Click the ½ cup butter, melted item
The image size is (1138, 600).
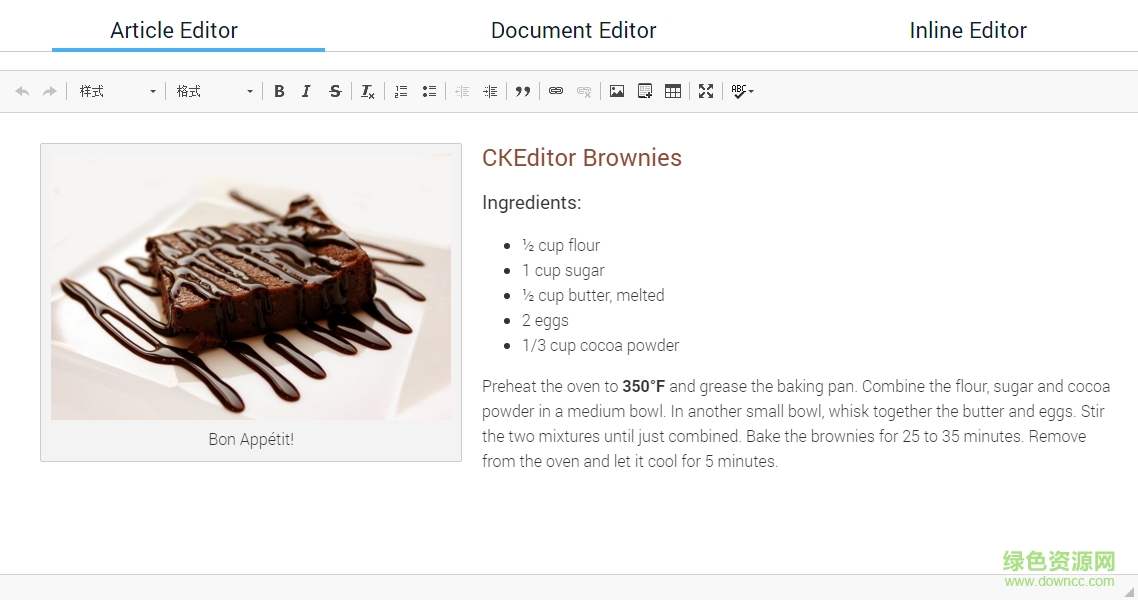click(593, 295)
